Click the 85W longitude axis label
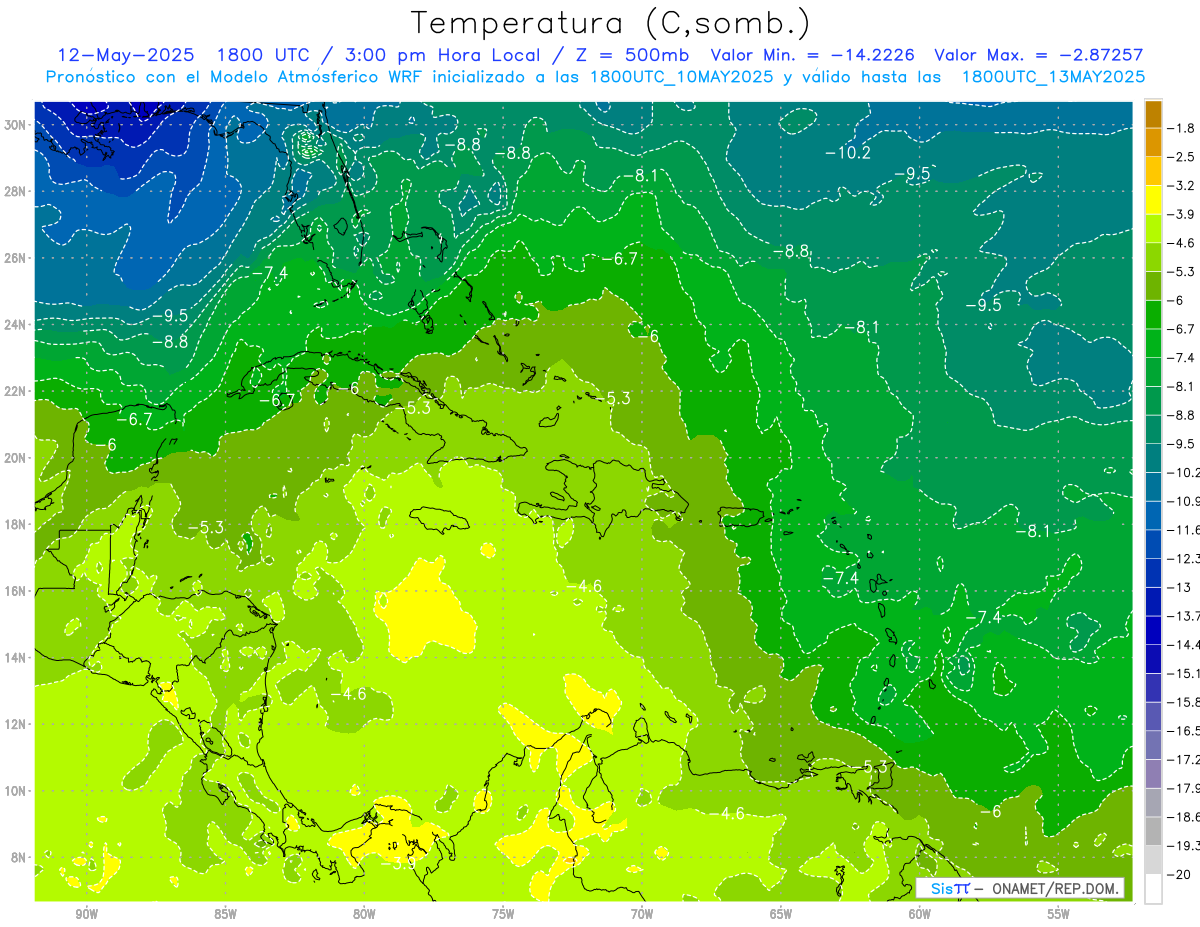Screen dimensions: 1200x927 click(225, 914)
